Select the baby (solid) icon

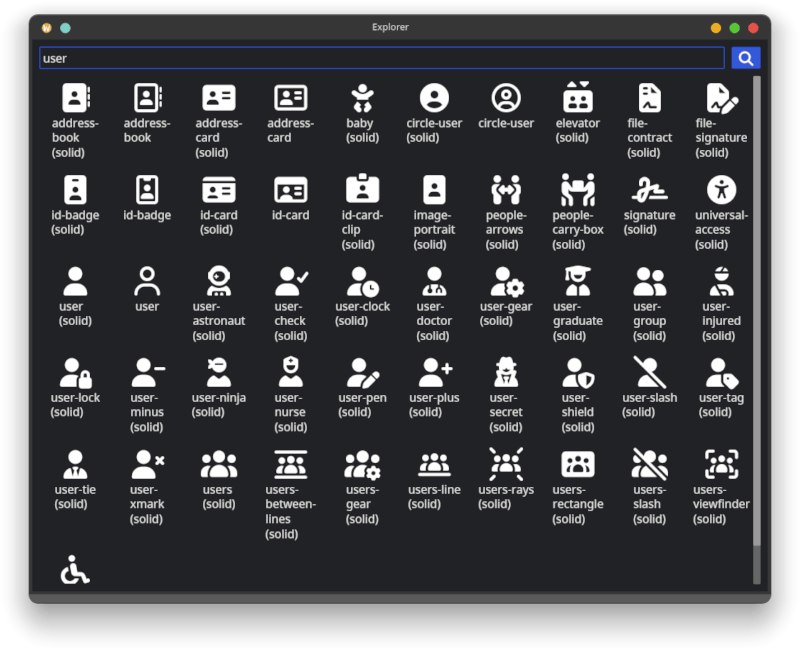362,98
